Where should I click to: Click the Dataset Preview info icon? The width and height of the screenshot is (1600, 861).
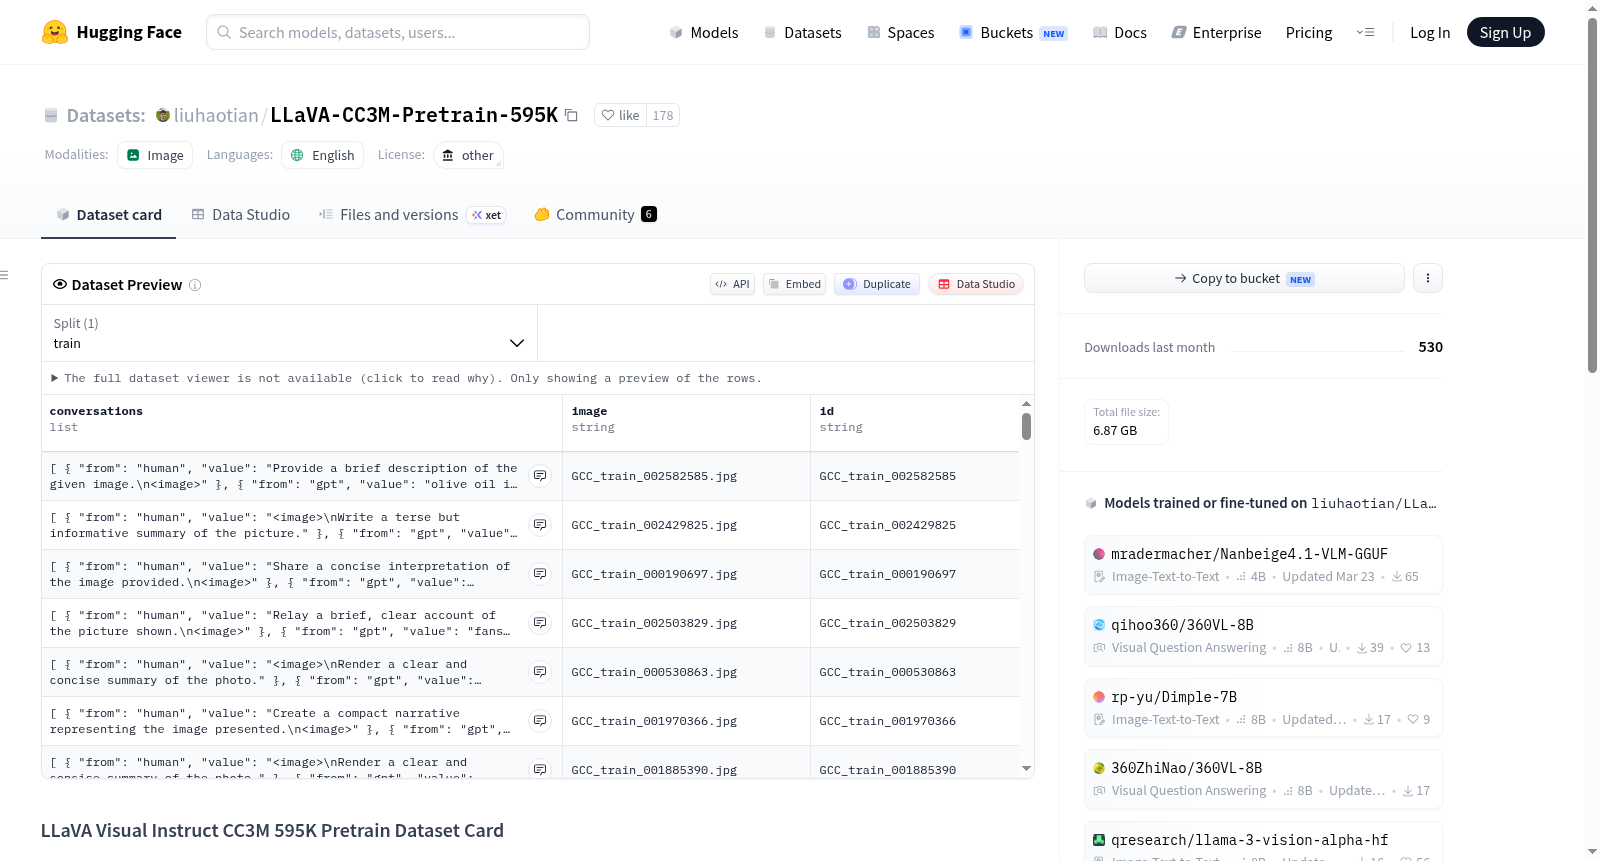pyautogui.click(x=195, y=285)
